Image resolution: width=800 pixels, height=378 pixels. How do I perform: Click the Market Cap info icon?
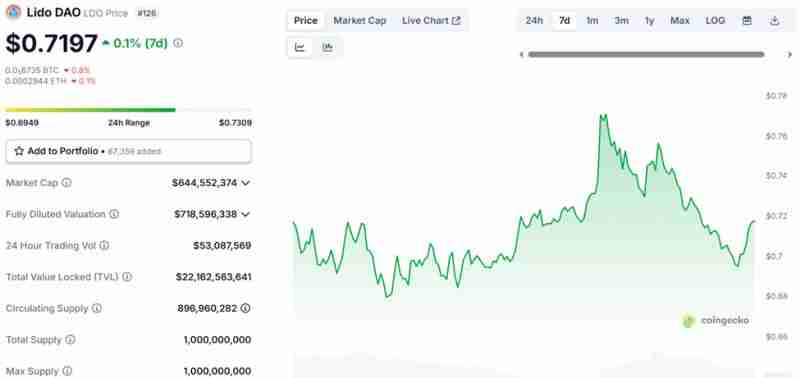[66, 183]
